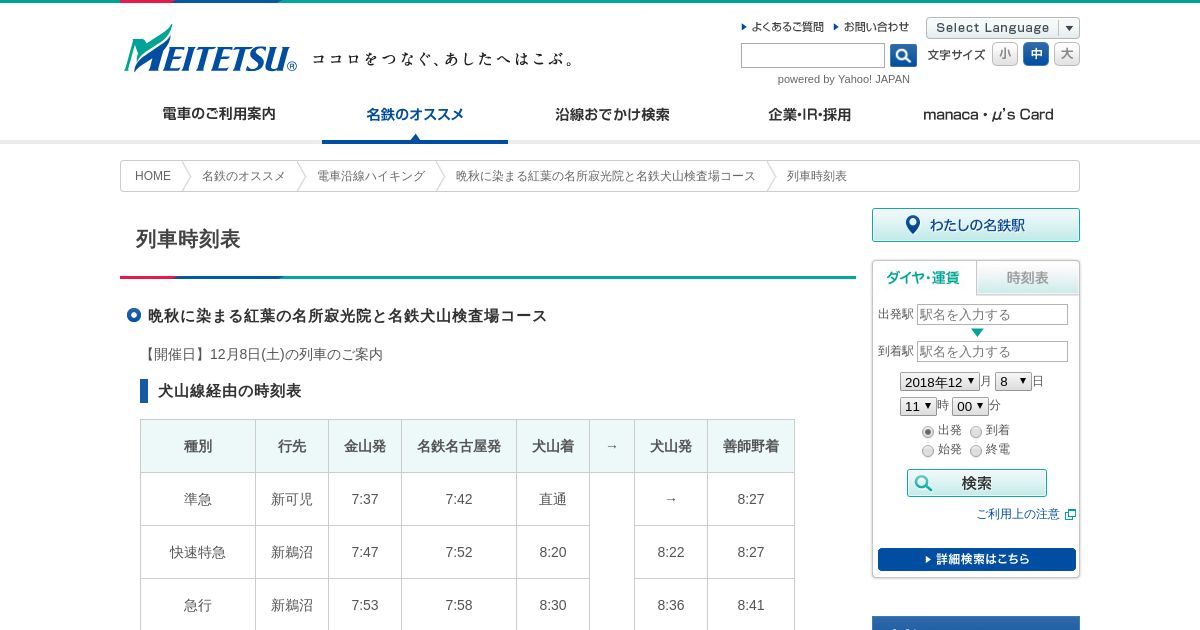
Task: Click the 8:30 犬山着 time cell
Action: (553, 605)
